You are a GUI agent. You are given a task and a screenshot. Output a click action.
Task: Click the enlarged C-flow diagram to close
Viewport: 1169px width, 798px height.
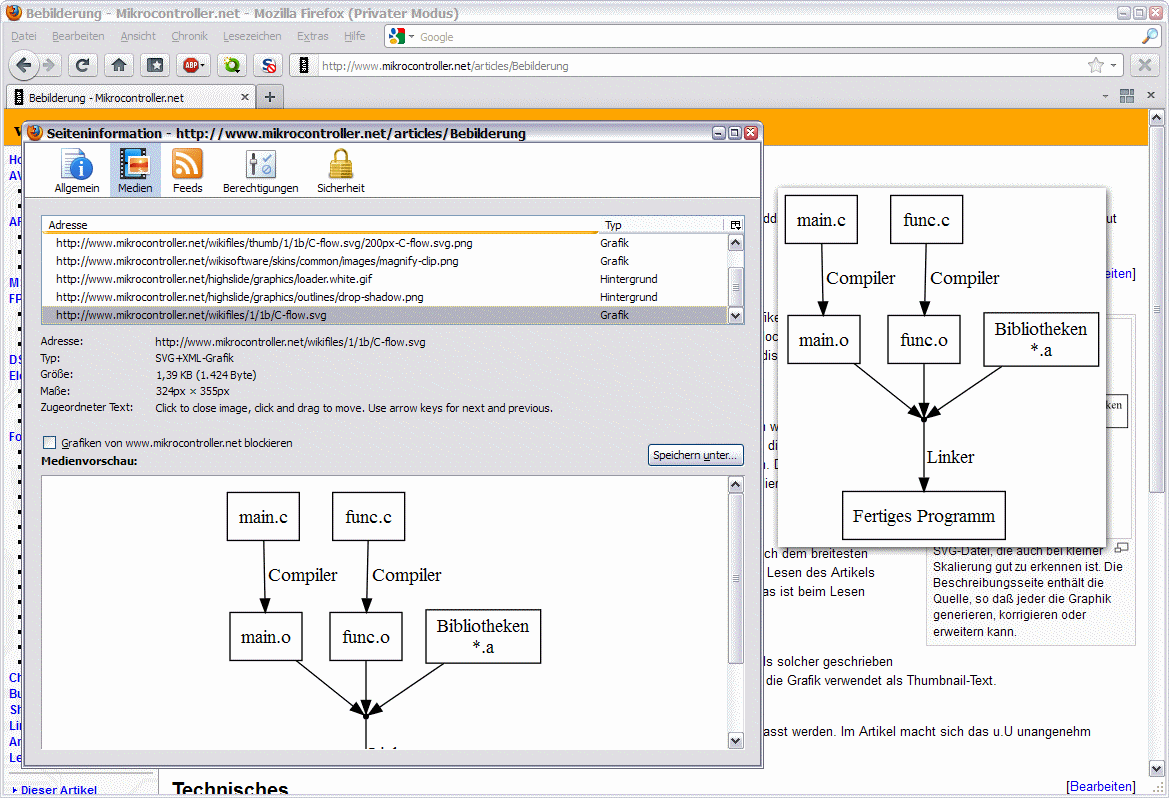942,367
